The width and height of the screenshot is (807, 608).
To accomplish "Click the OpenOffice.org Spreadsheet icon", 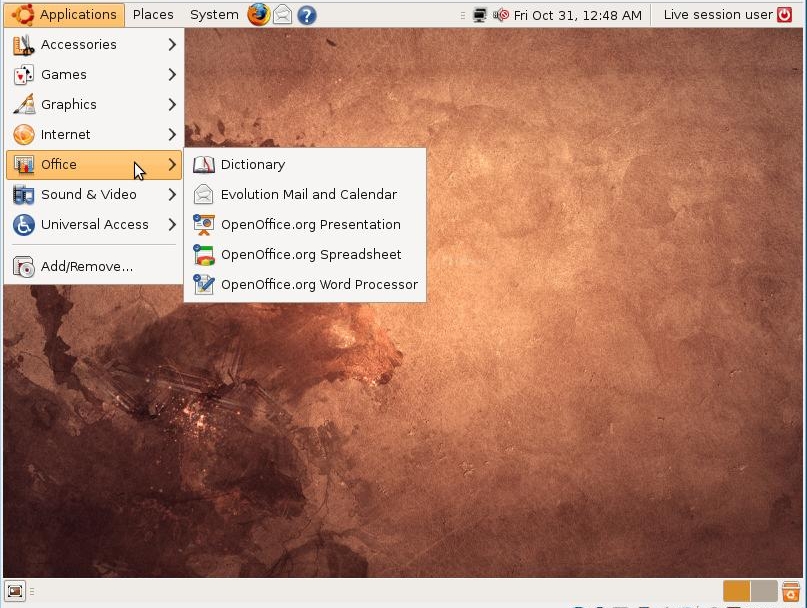I will [x=204, y=255].
